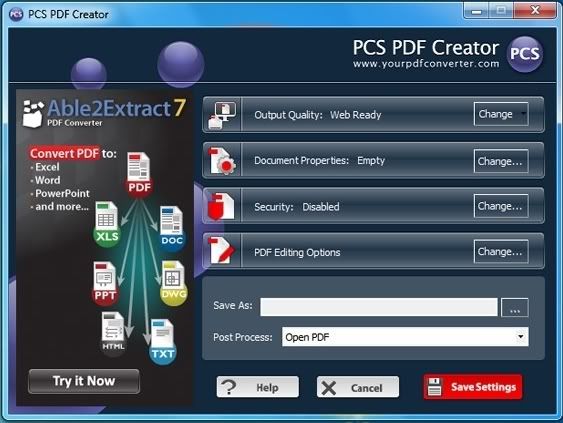
Task: Click the red Save Settings button
Action: [473, 387]
